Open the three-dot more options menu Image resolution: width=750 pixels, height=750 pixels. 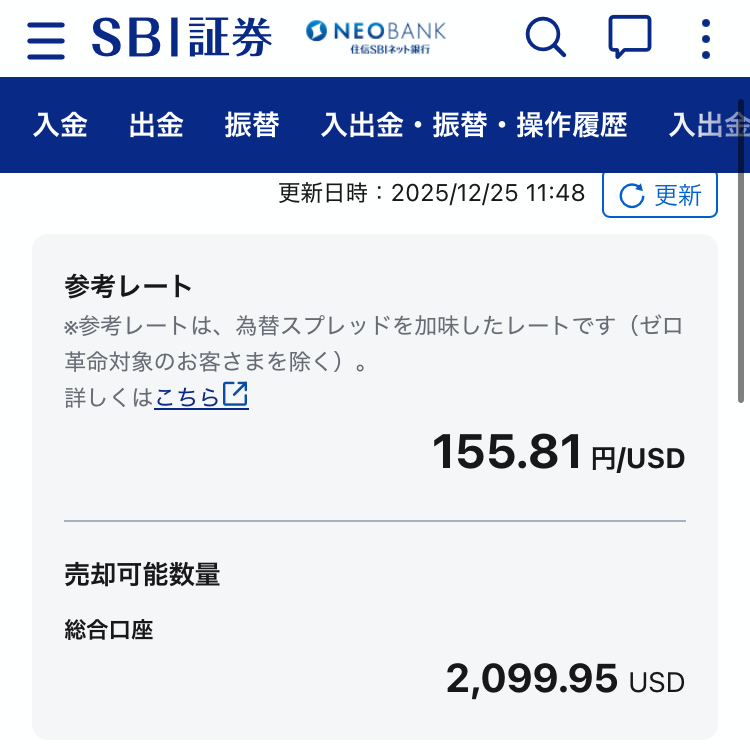[x=706, y=39]
